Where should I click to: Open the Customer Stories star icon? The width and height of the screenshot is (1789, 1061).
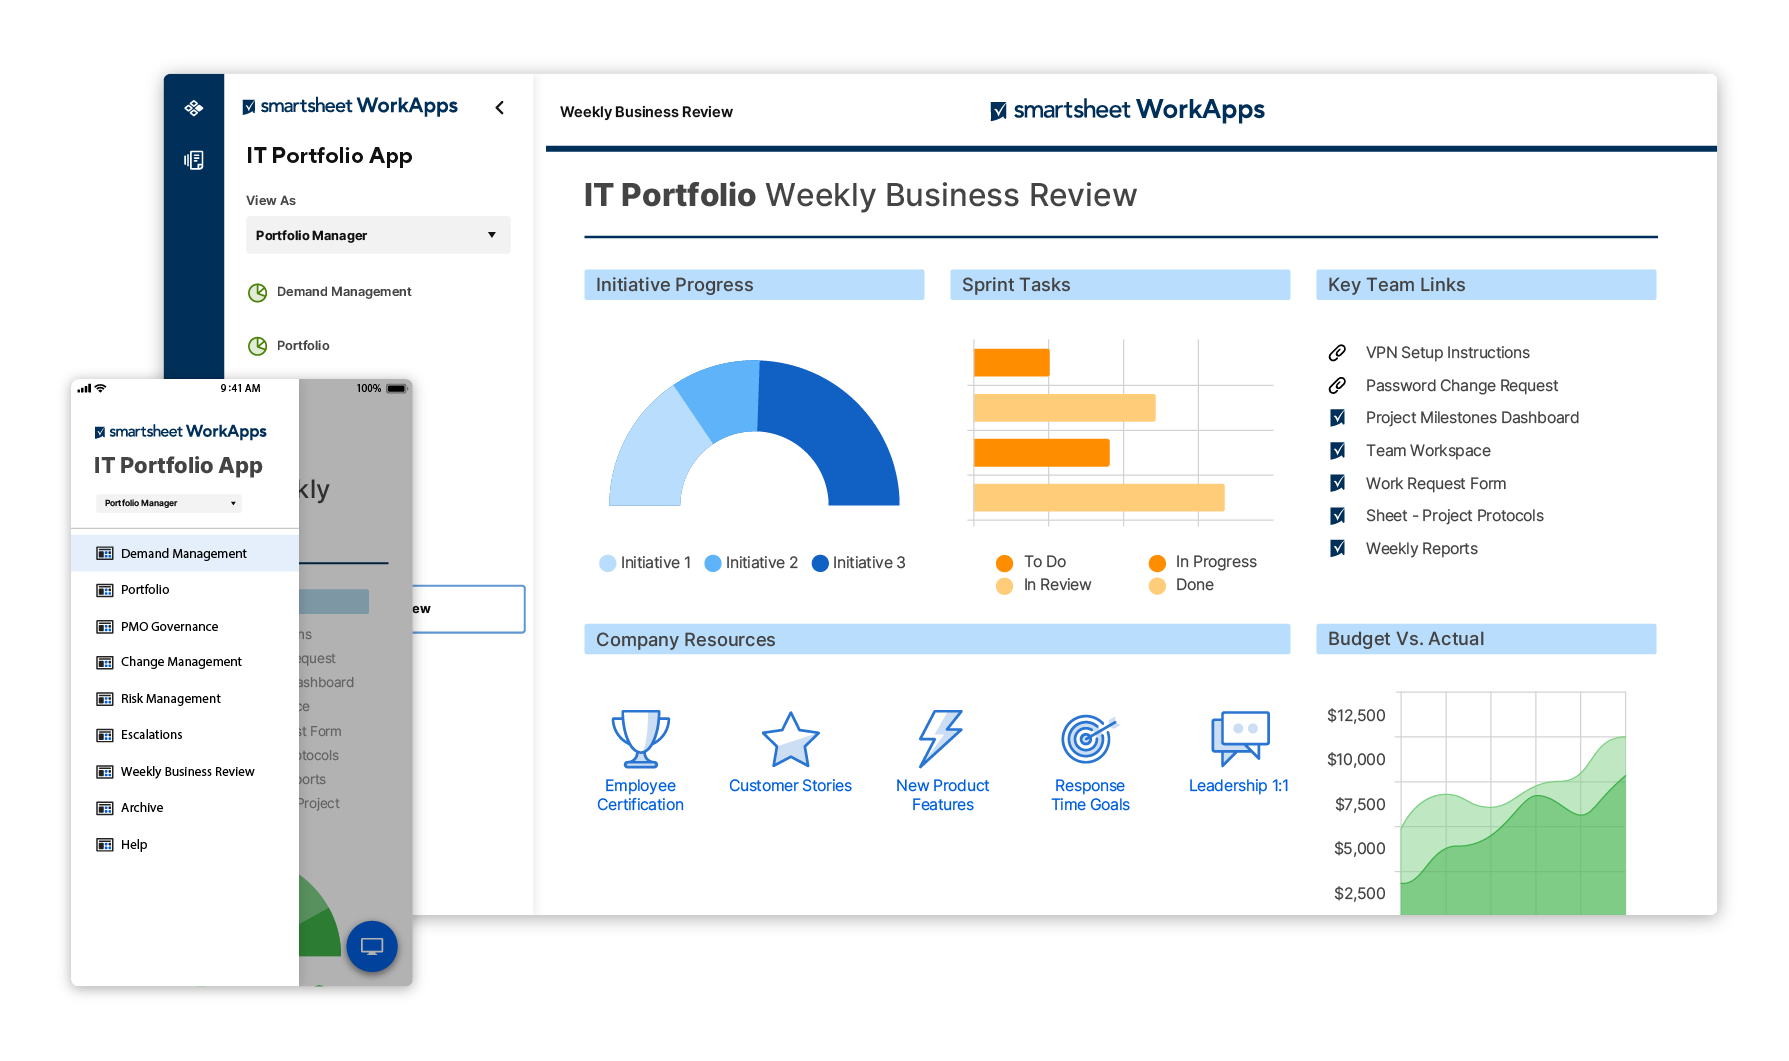point(790,740)
